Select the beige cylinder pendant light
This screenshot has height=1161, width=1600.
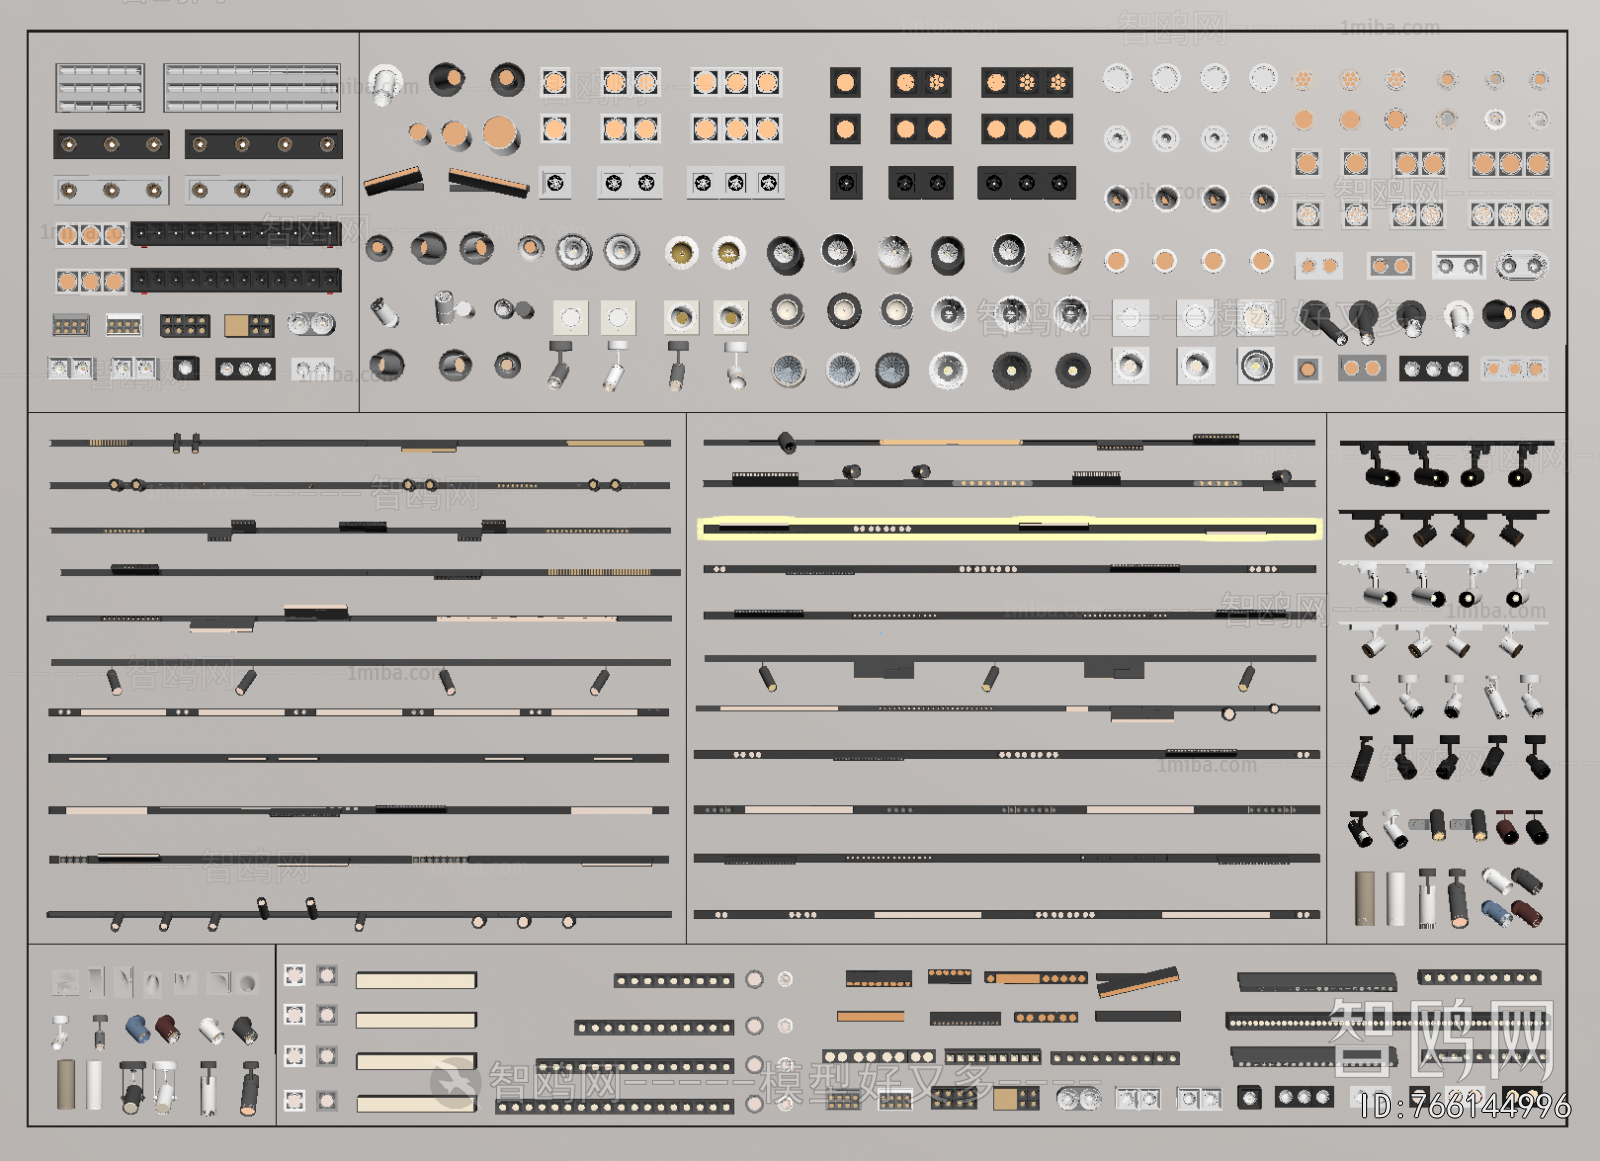coord(1365,898)
